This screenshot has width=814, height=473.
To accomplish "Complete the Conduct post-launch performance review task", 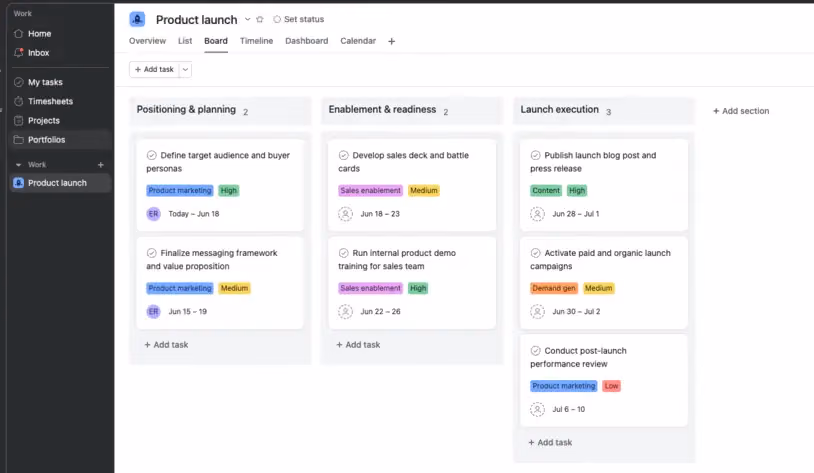I will (535, 350).
